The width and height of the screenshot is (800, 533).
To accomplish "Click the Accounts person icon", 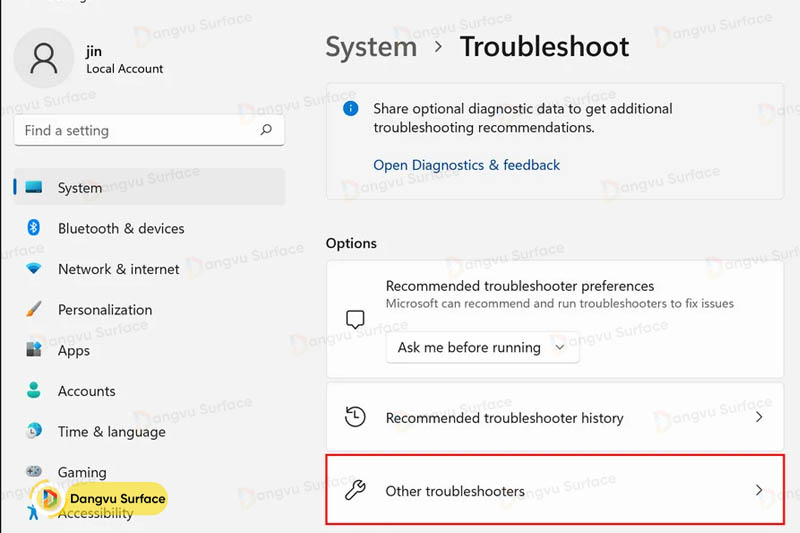I will 34,390.
